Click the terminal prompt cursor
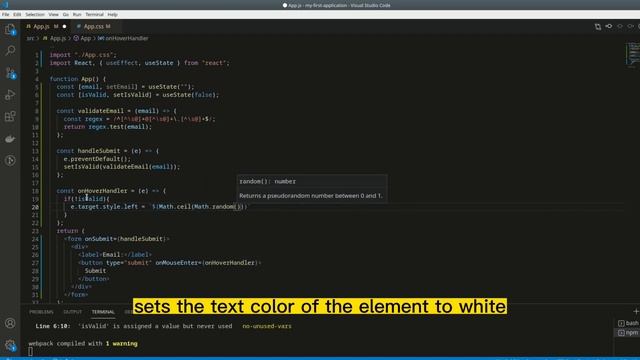 [31, 351]
